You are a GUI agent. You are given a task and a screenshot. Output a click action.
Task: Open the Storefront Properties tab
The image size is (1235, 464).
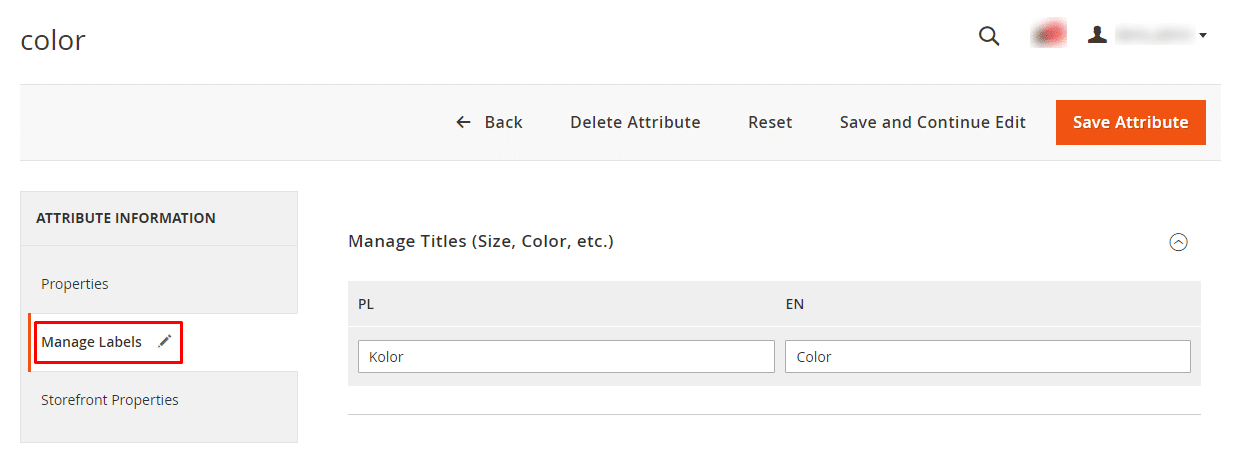tap(110, 400)
